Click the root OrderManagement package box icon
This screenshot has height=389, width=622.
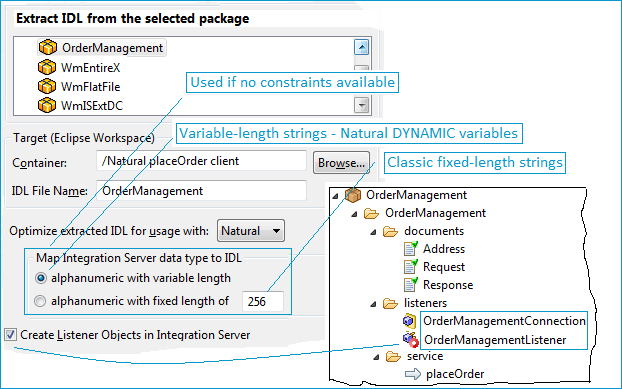tap(353, 195)
